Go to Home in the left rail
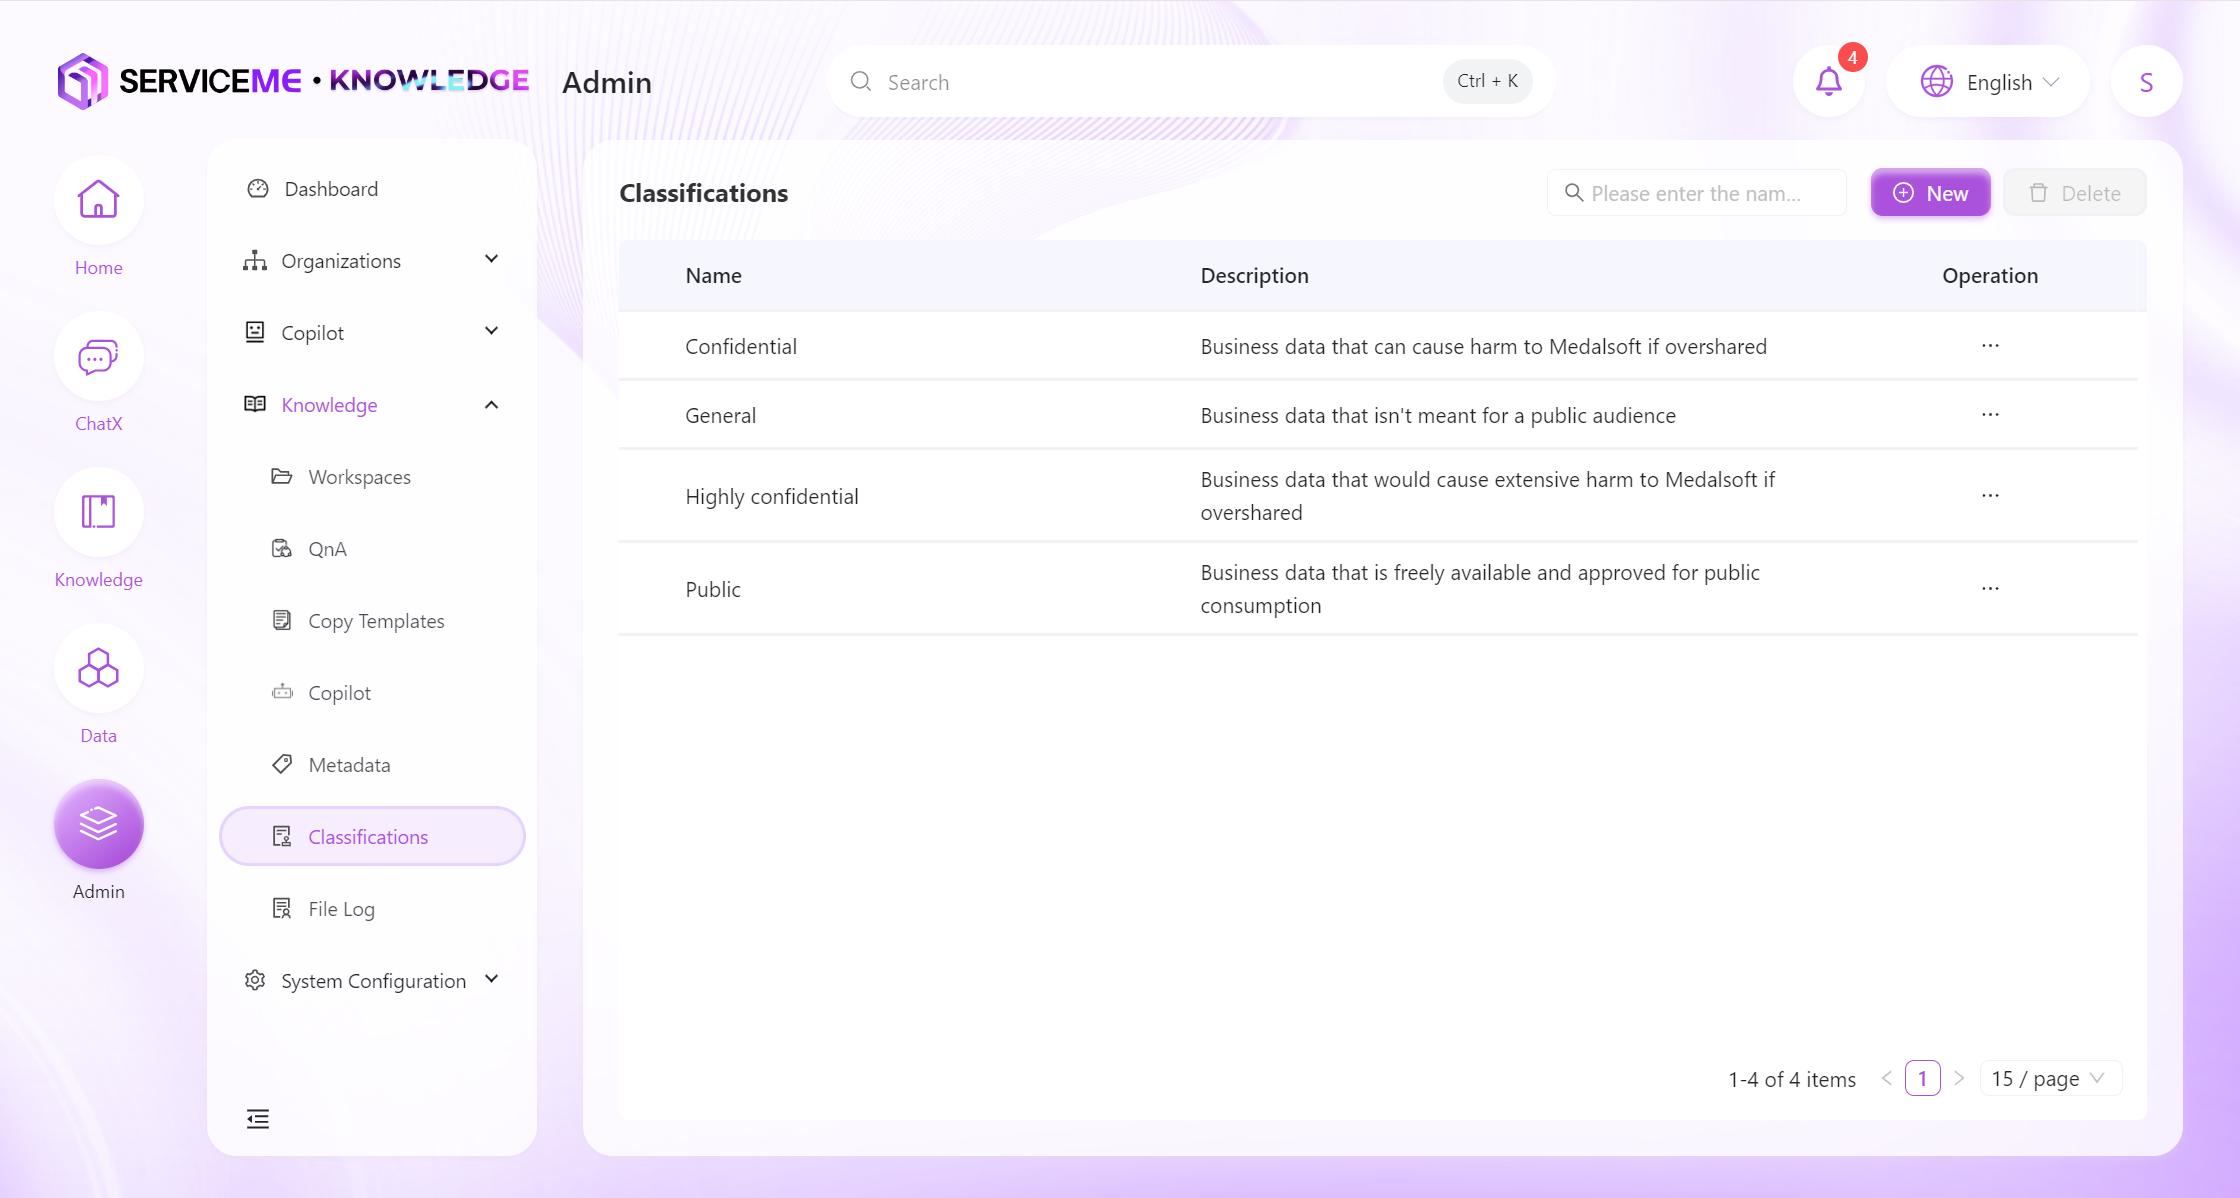 pos(98,200)
